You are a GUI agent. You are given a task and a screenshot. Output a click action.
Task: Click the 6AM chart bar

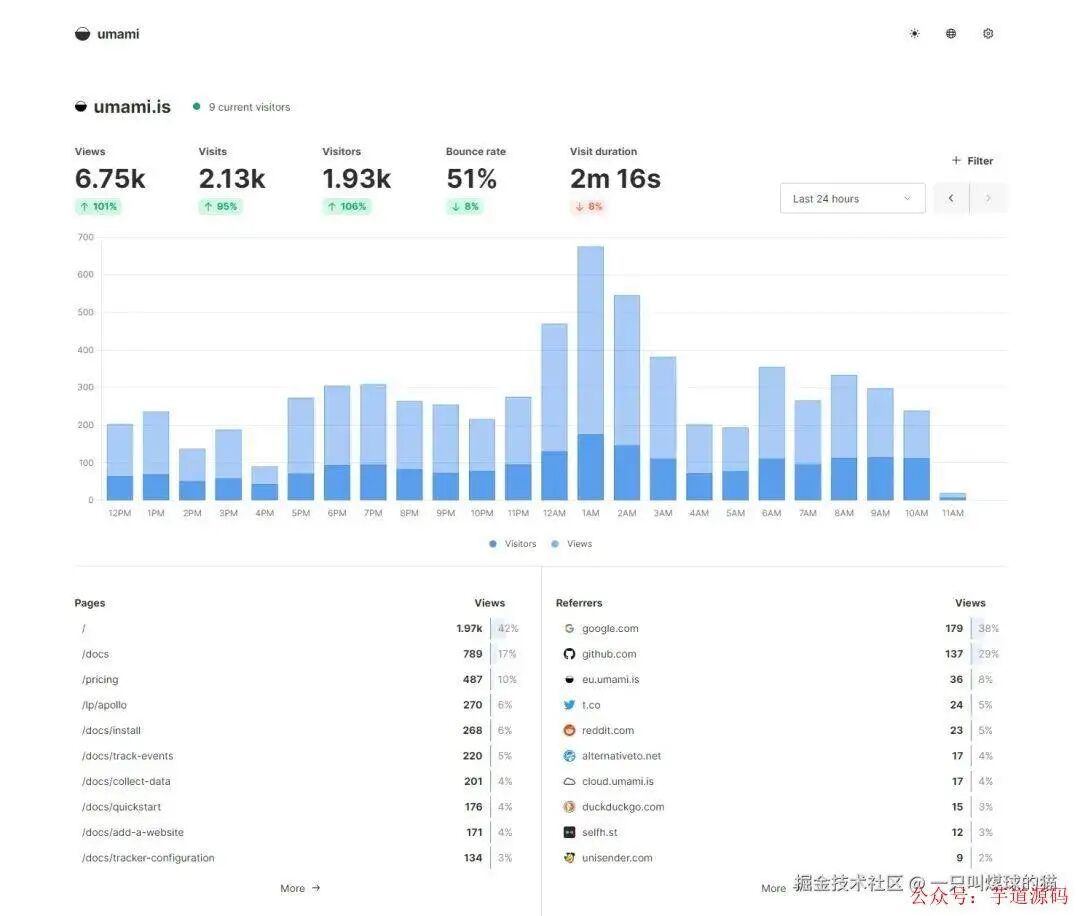(771, 433)
